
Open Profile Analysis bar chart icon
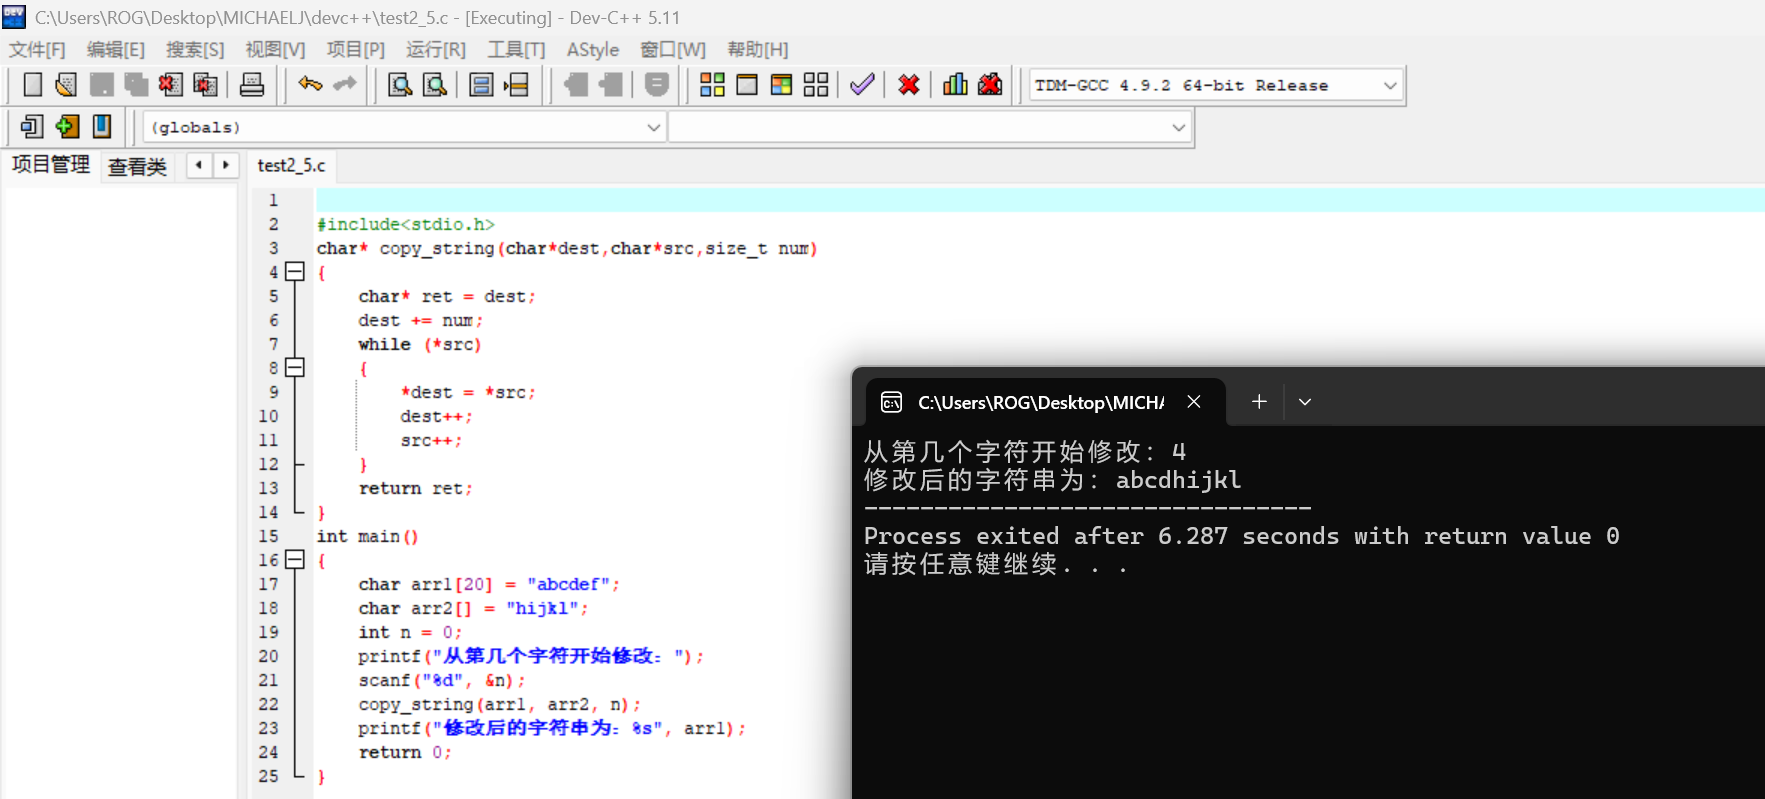955,85
